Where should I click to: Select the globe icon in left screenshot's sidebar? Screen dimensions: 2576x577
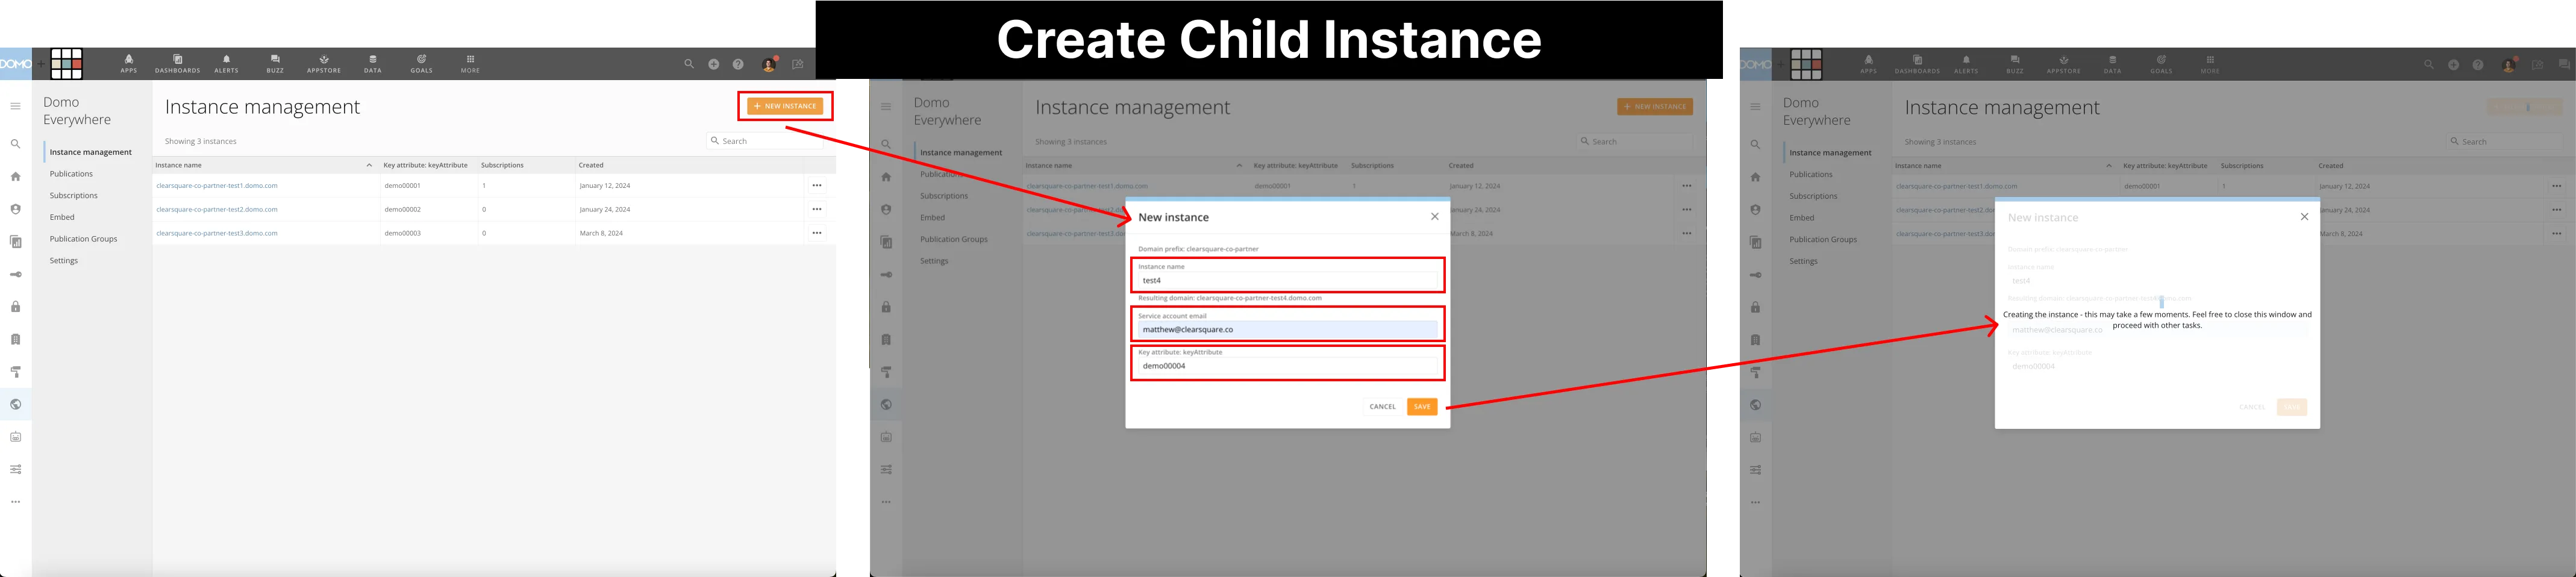click(x=16, y=404)
